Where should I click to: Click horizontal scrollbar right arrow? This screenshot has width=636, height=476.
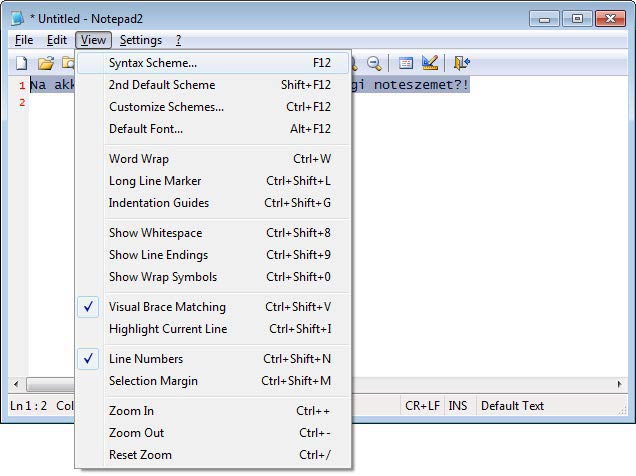[x=619, y=384]
